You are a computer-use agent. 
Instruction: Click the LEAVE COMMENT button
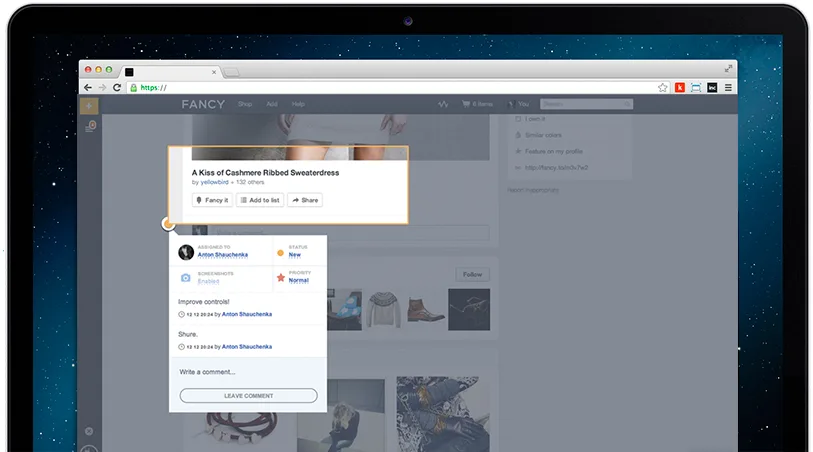[x=248, y=396]
